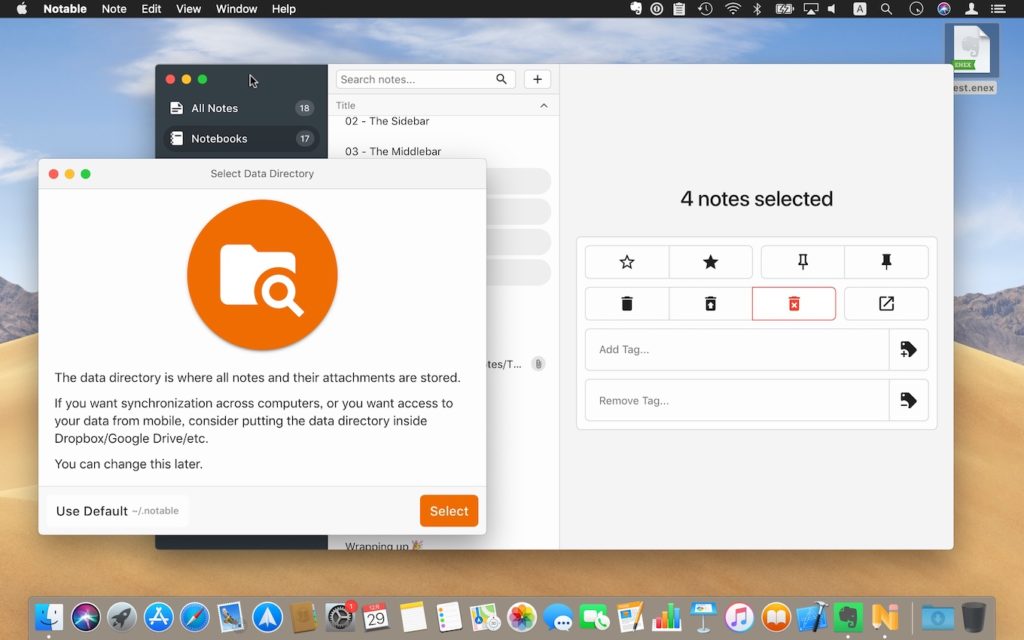
Task: Create a new note with plus button
Action: click(537, 79)
